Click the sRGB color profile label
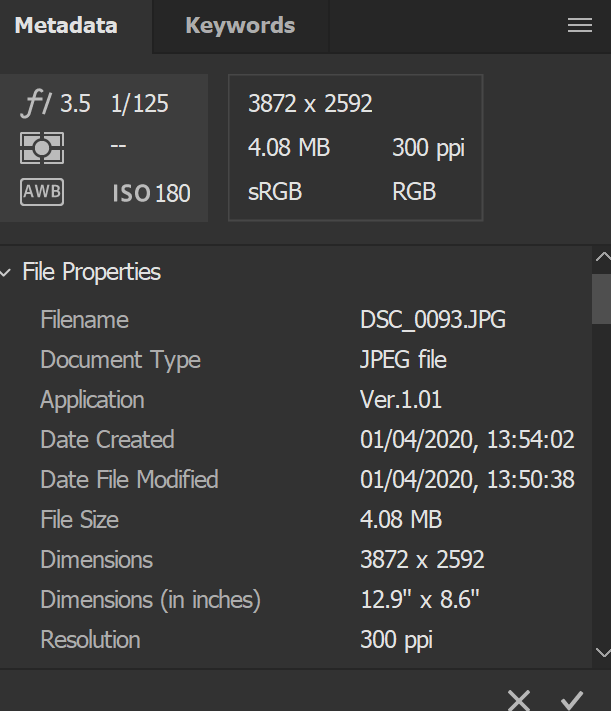611x711 pixels. click(x=275, y=192)
